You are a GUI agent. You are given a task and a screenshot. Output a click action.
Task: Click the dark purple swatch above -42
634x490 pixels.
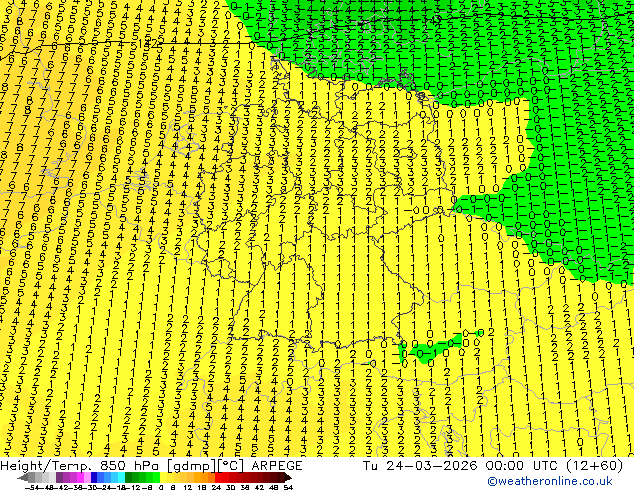(x=59, y=478)
